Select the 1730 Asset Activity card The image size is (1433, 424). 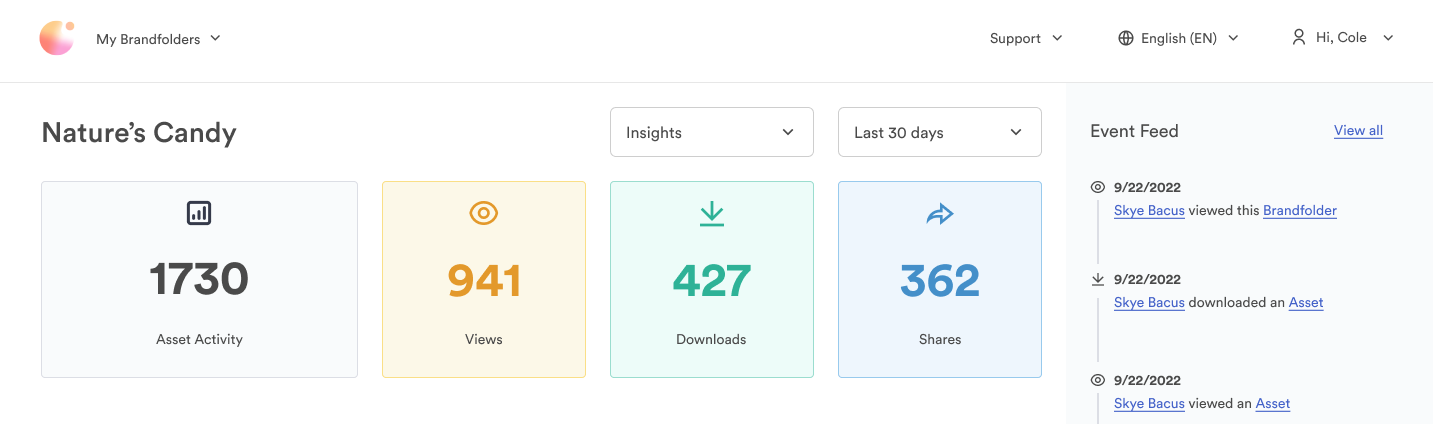point(199,279)
